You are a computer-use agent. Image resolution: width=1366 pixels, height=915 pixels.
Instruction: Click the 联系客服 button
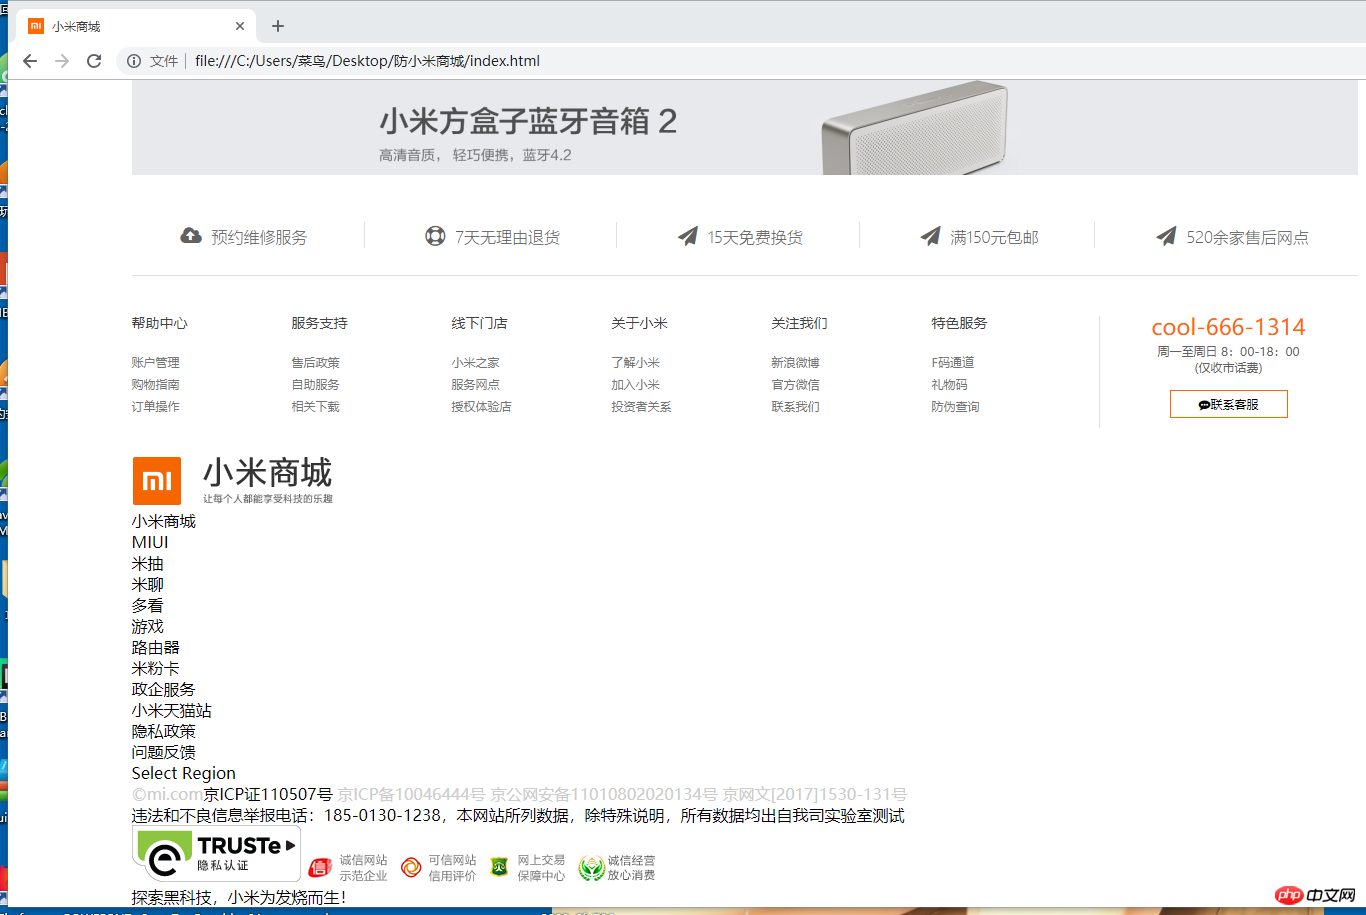pos(1228,404)
